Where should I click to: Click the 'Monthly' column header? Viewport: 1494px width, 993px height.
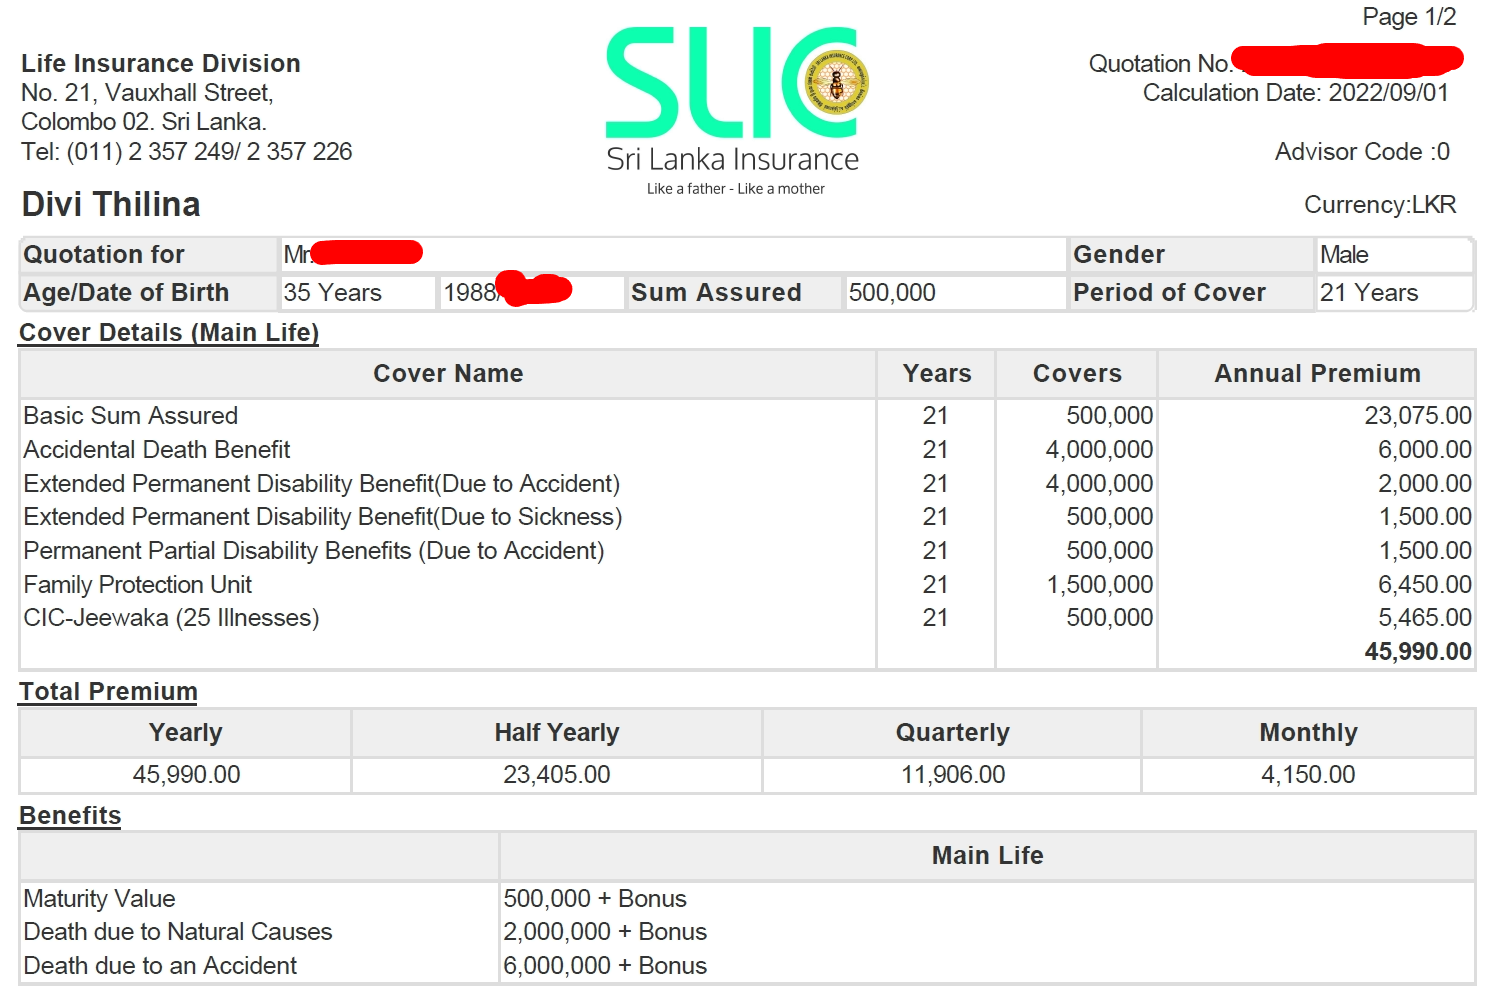1308,733
